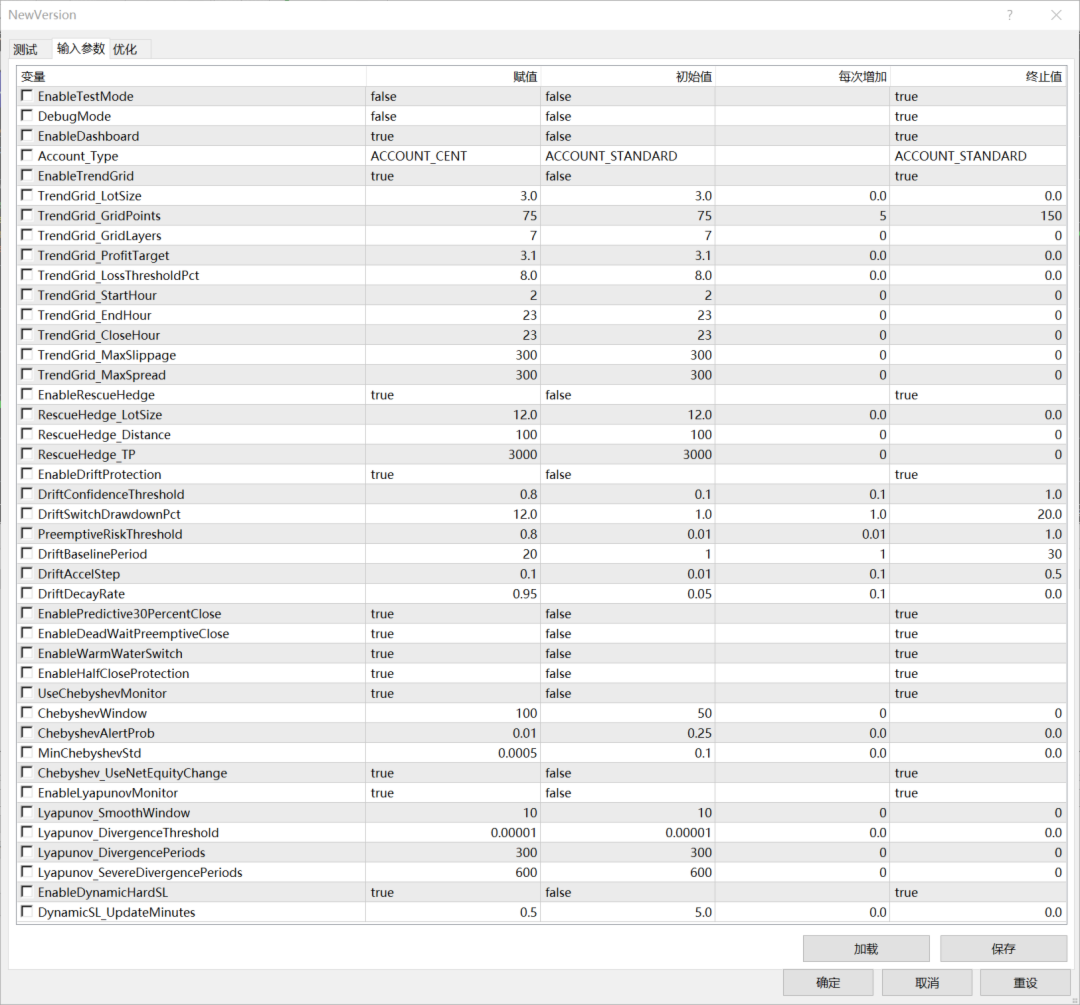Switch to the 优化 tab
The width and height of the screenshot is (1080, 1005).
125,49
